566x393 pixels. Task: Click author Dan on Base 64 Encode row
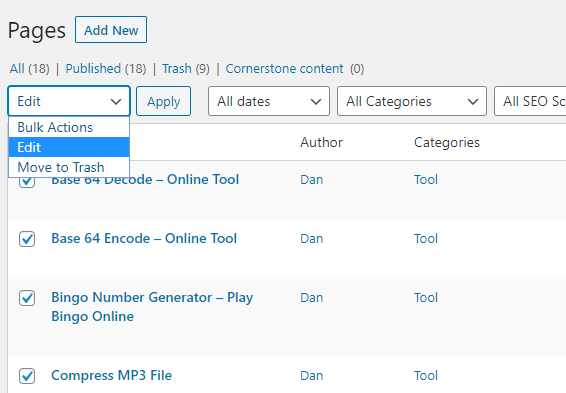point(312,239)
